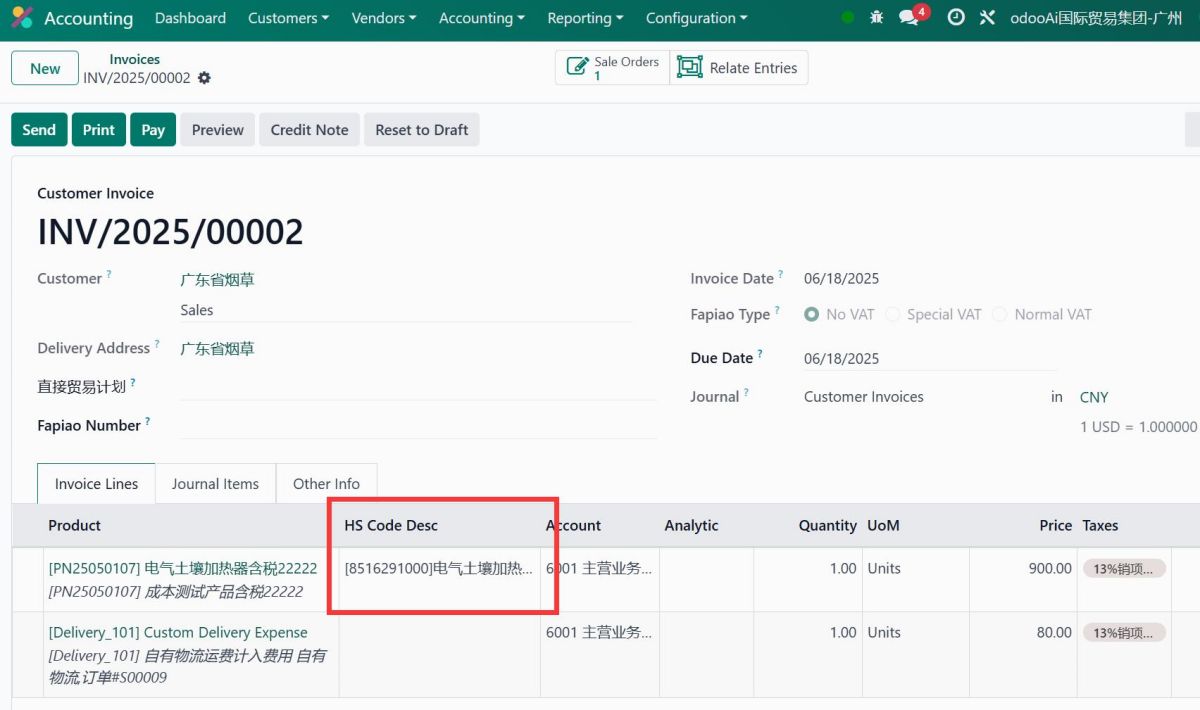Expand the Vendors dropdown menu
The height and width of the screenshot is (710, 1200).
tap(384, 18)
